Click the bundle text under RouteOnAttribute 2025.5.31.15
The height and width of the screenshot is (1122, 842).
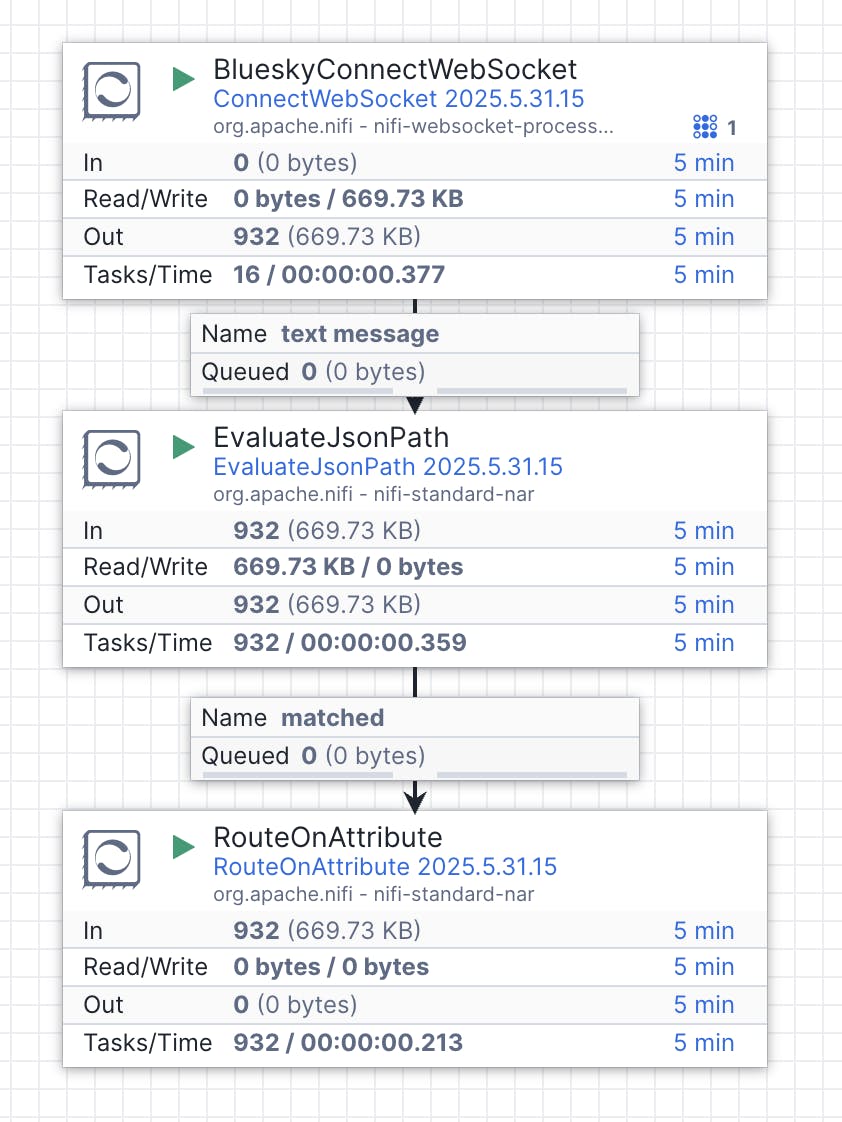pyautogui.click(x=373, y=894)
